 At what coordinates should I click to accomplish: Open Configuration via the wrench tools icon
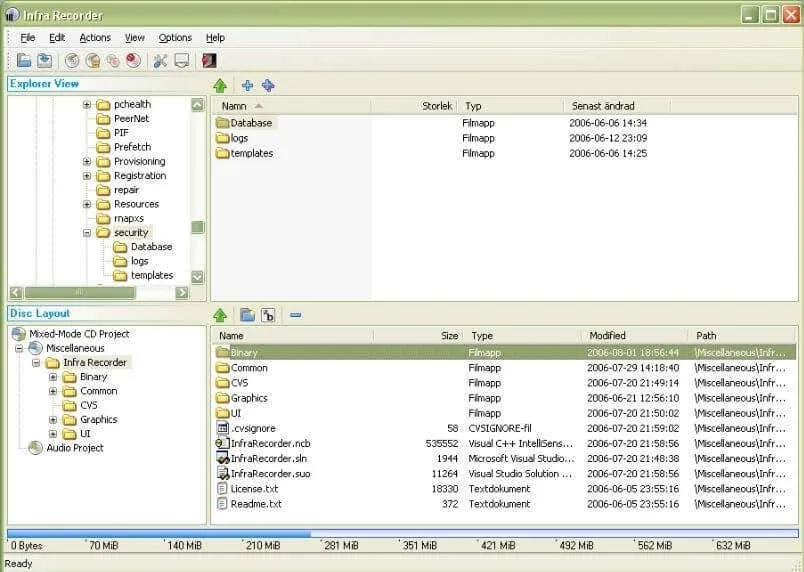[x=160, y=61]
